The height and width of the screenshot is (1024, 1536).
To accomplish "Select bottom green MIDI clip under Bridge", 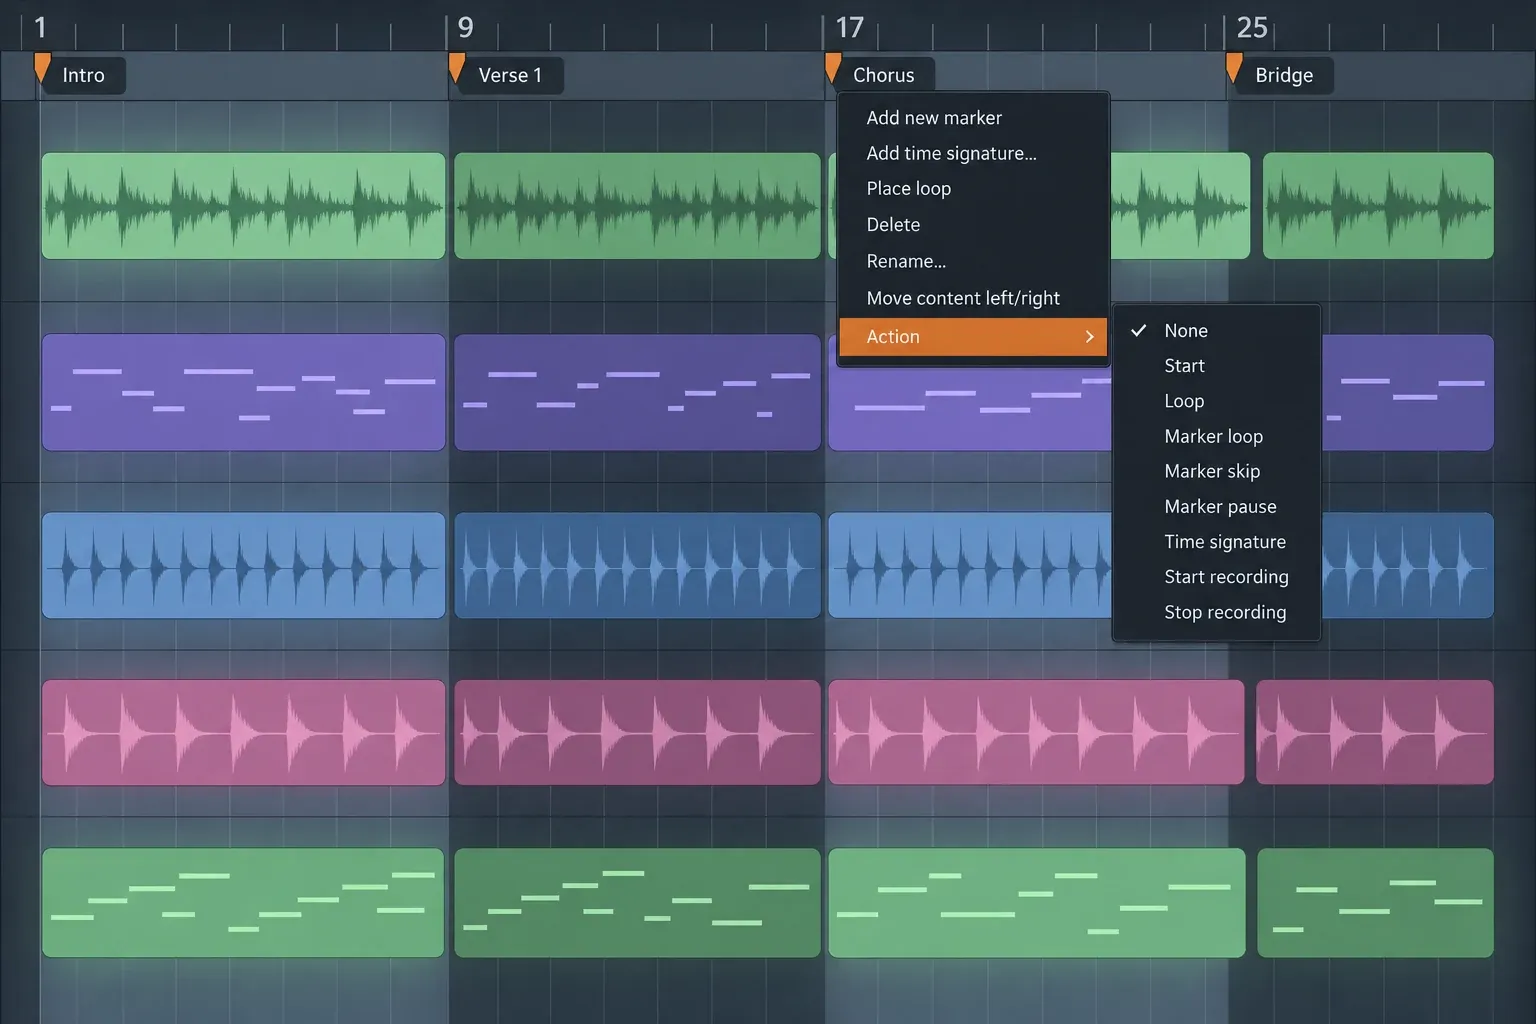I will [1375, 903].
